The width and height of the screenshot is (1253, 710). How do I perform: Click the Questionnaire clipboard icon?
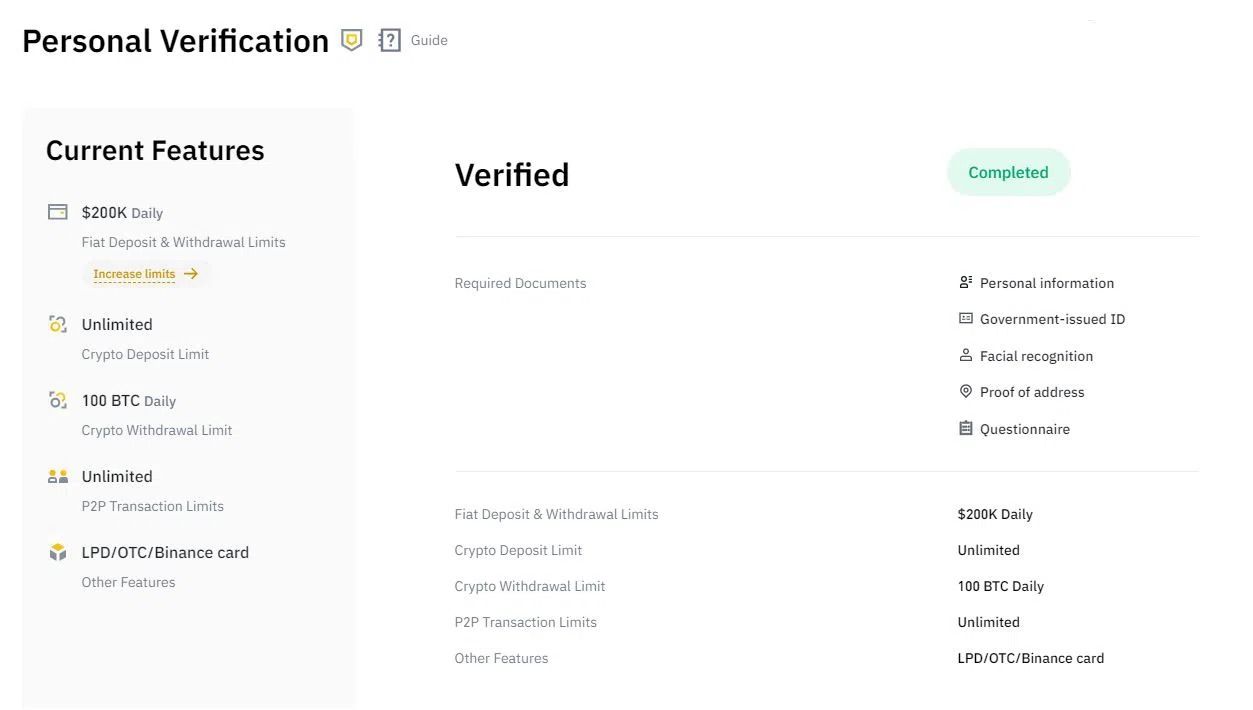pos(965,428)
